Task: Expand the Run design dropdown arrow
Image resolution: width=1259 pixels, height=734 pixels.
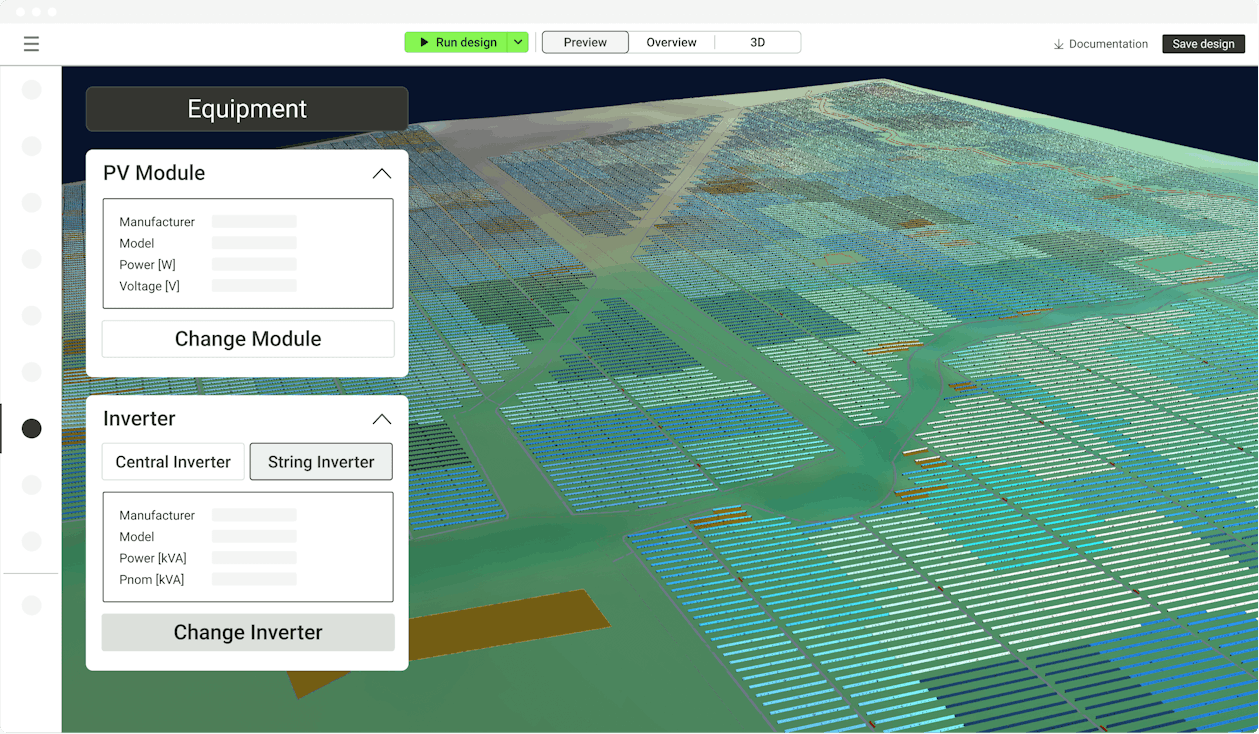Action: point(519,42)
